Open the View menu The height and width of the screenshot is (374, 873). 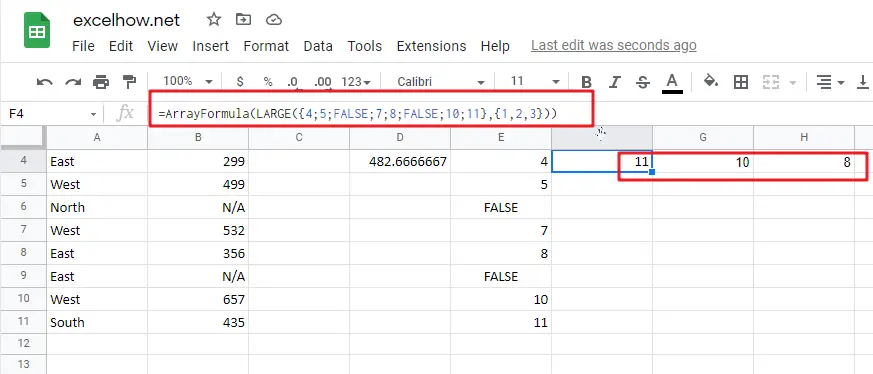point(163,46)
